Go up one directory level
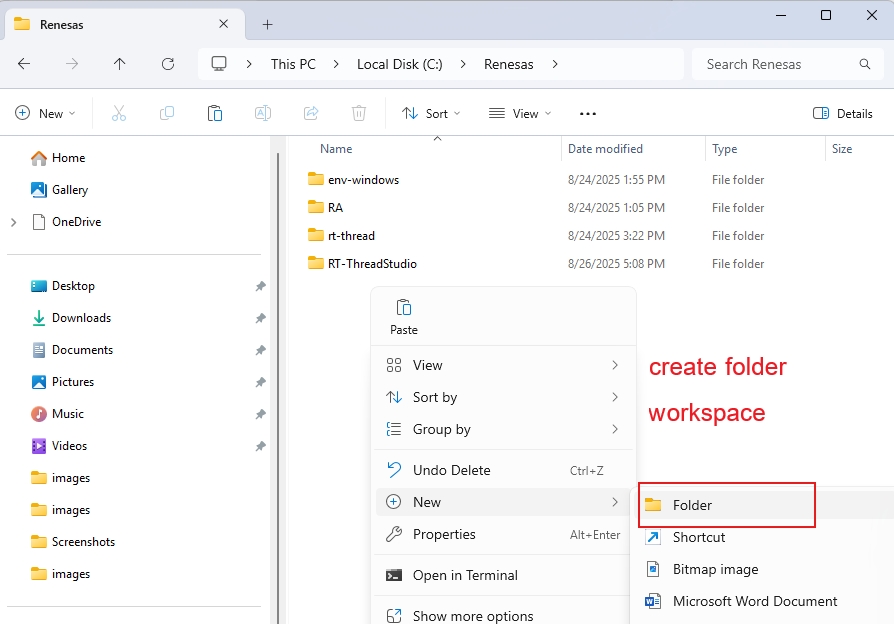This screenshot has width=894, height=624. tap(120, 64)
